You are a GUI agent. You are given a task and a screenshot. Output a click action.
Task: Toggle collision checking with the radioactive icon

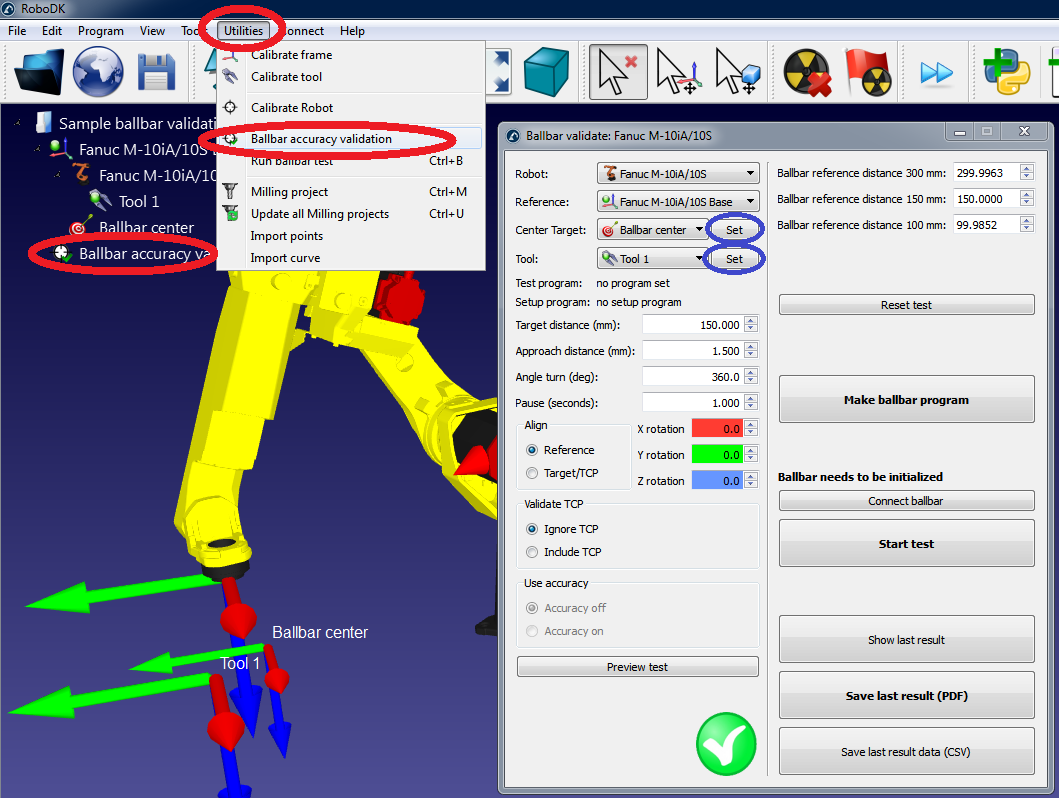(x=806, y=71)
